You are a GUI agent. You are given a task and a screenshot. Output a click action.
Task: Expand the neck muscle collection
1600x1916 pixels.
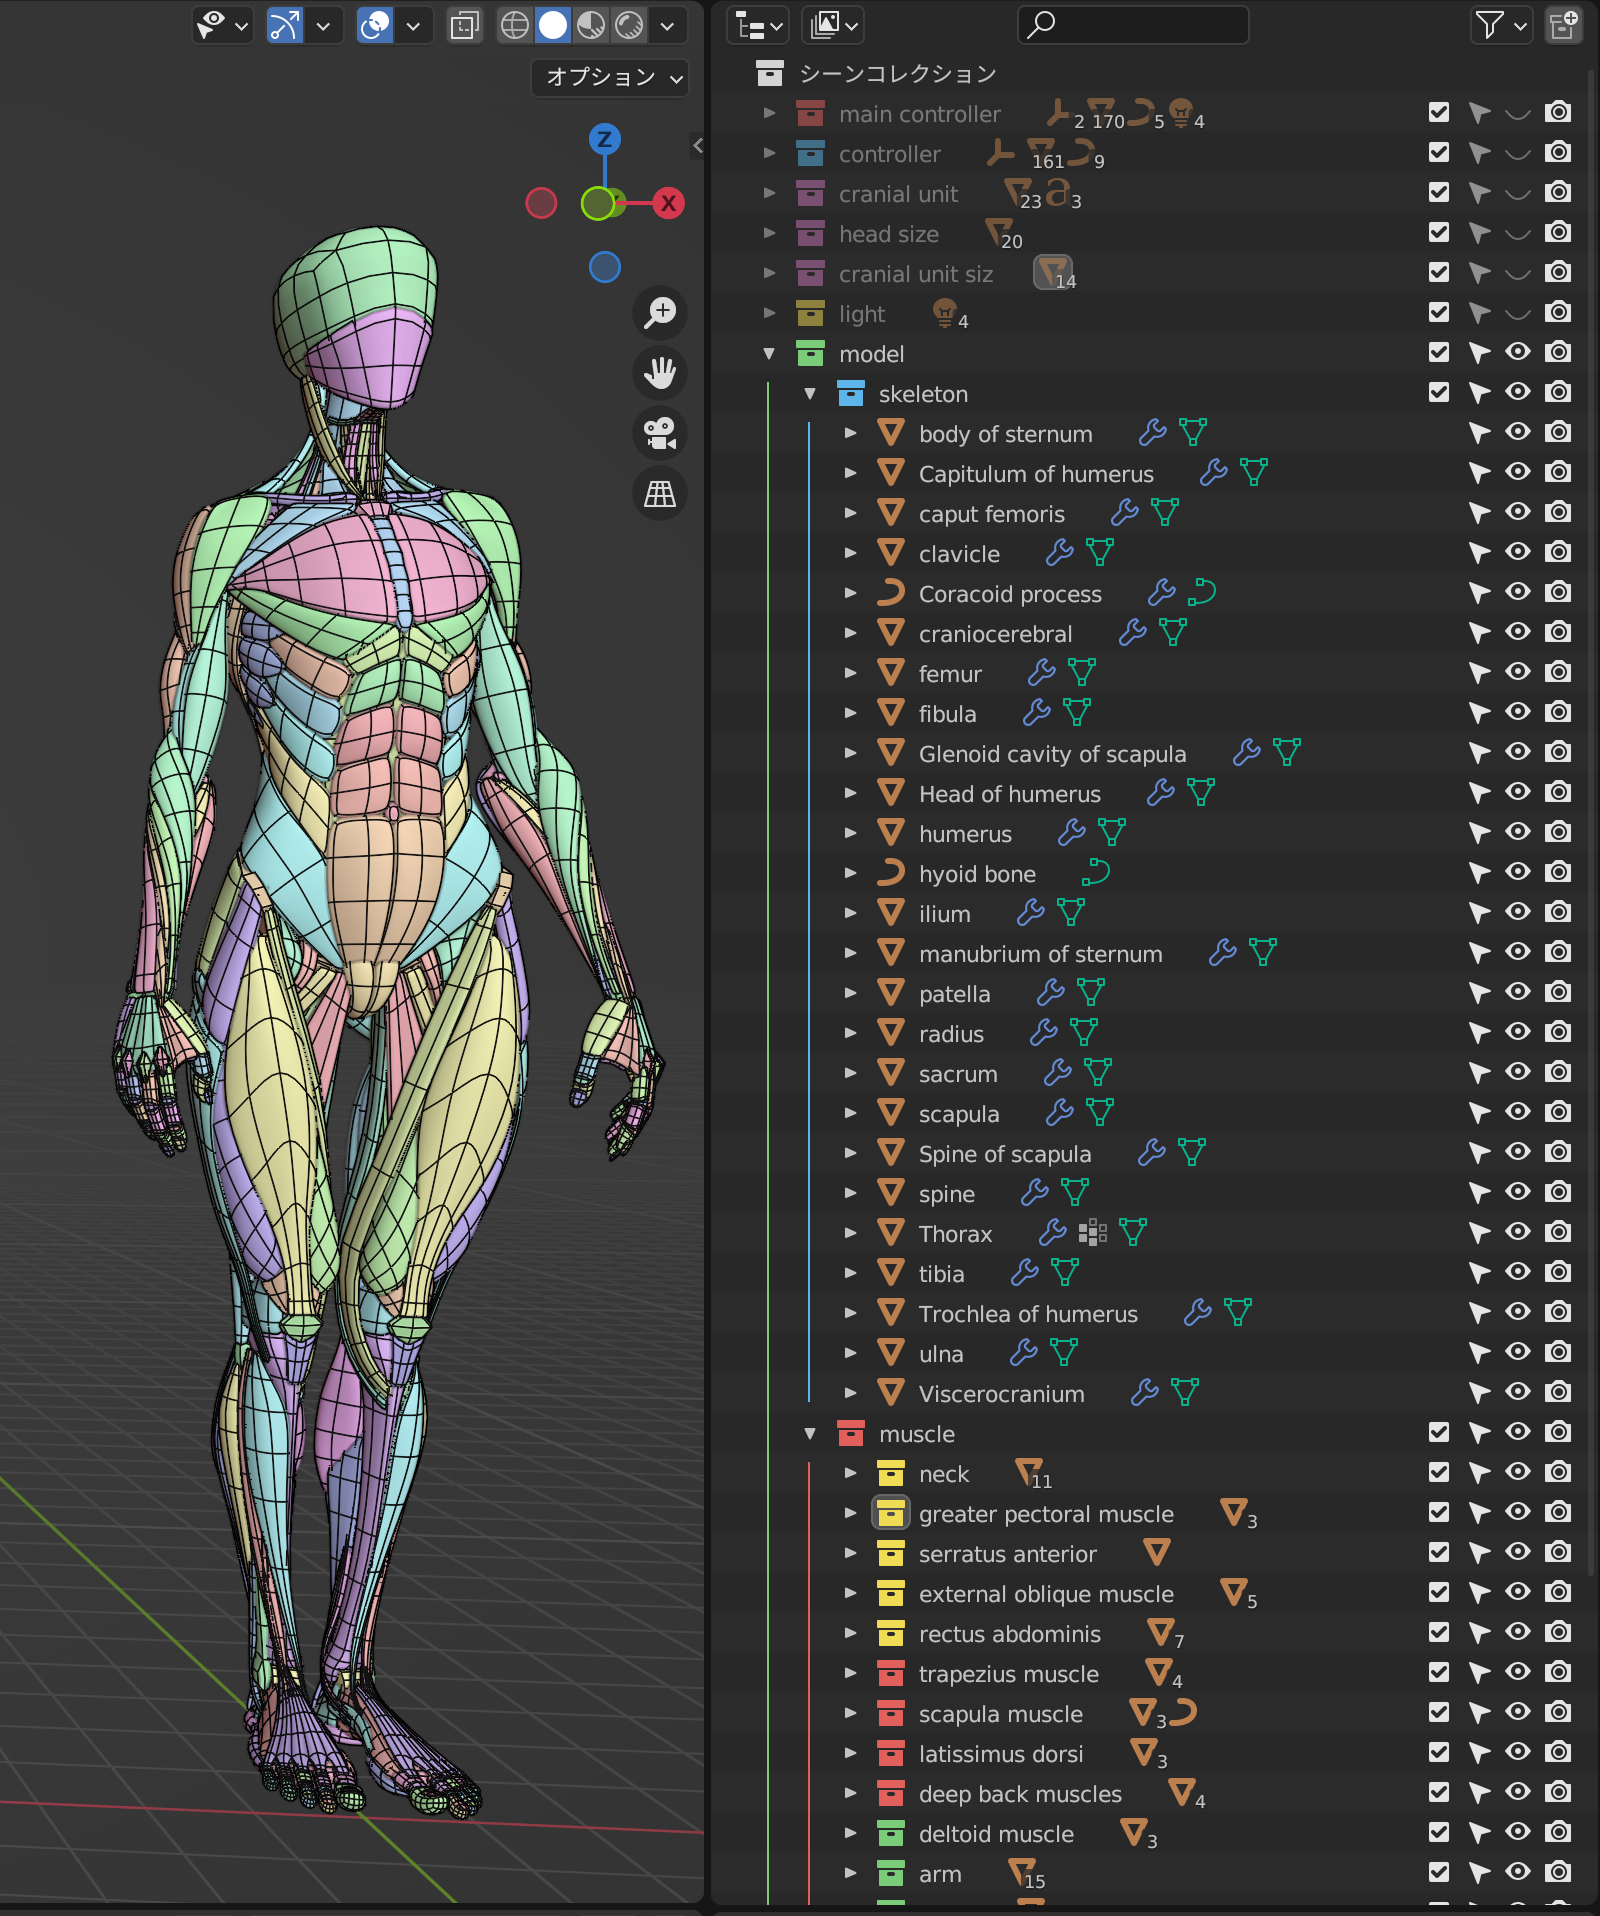tap(850, 1472)
